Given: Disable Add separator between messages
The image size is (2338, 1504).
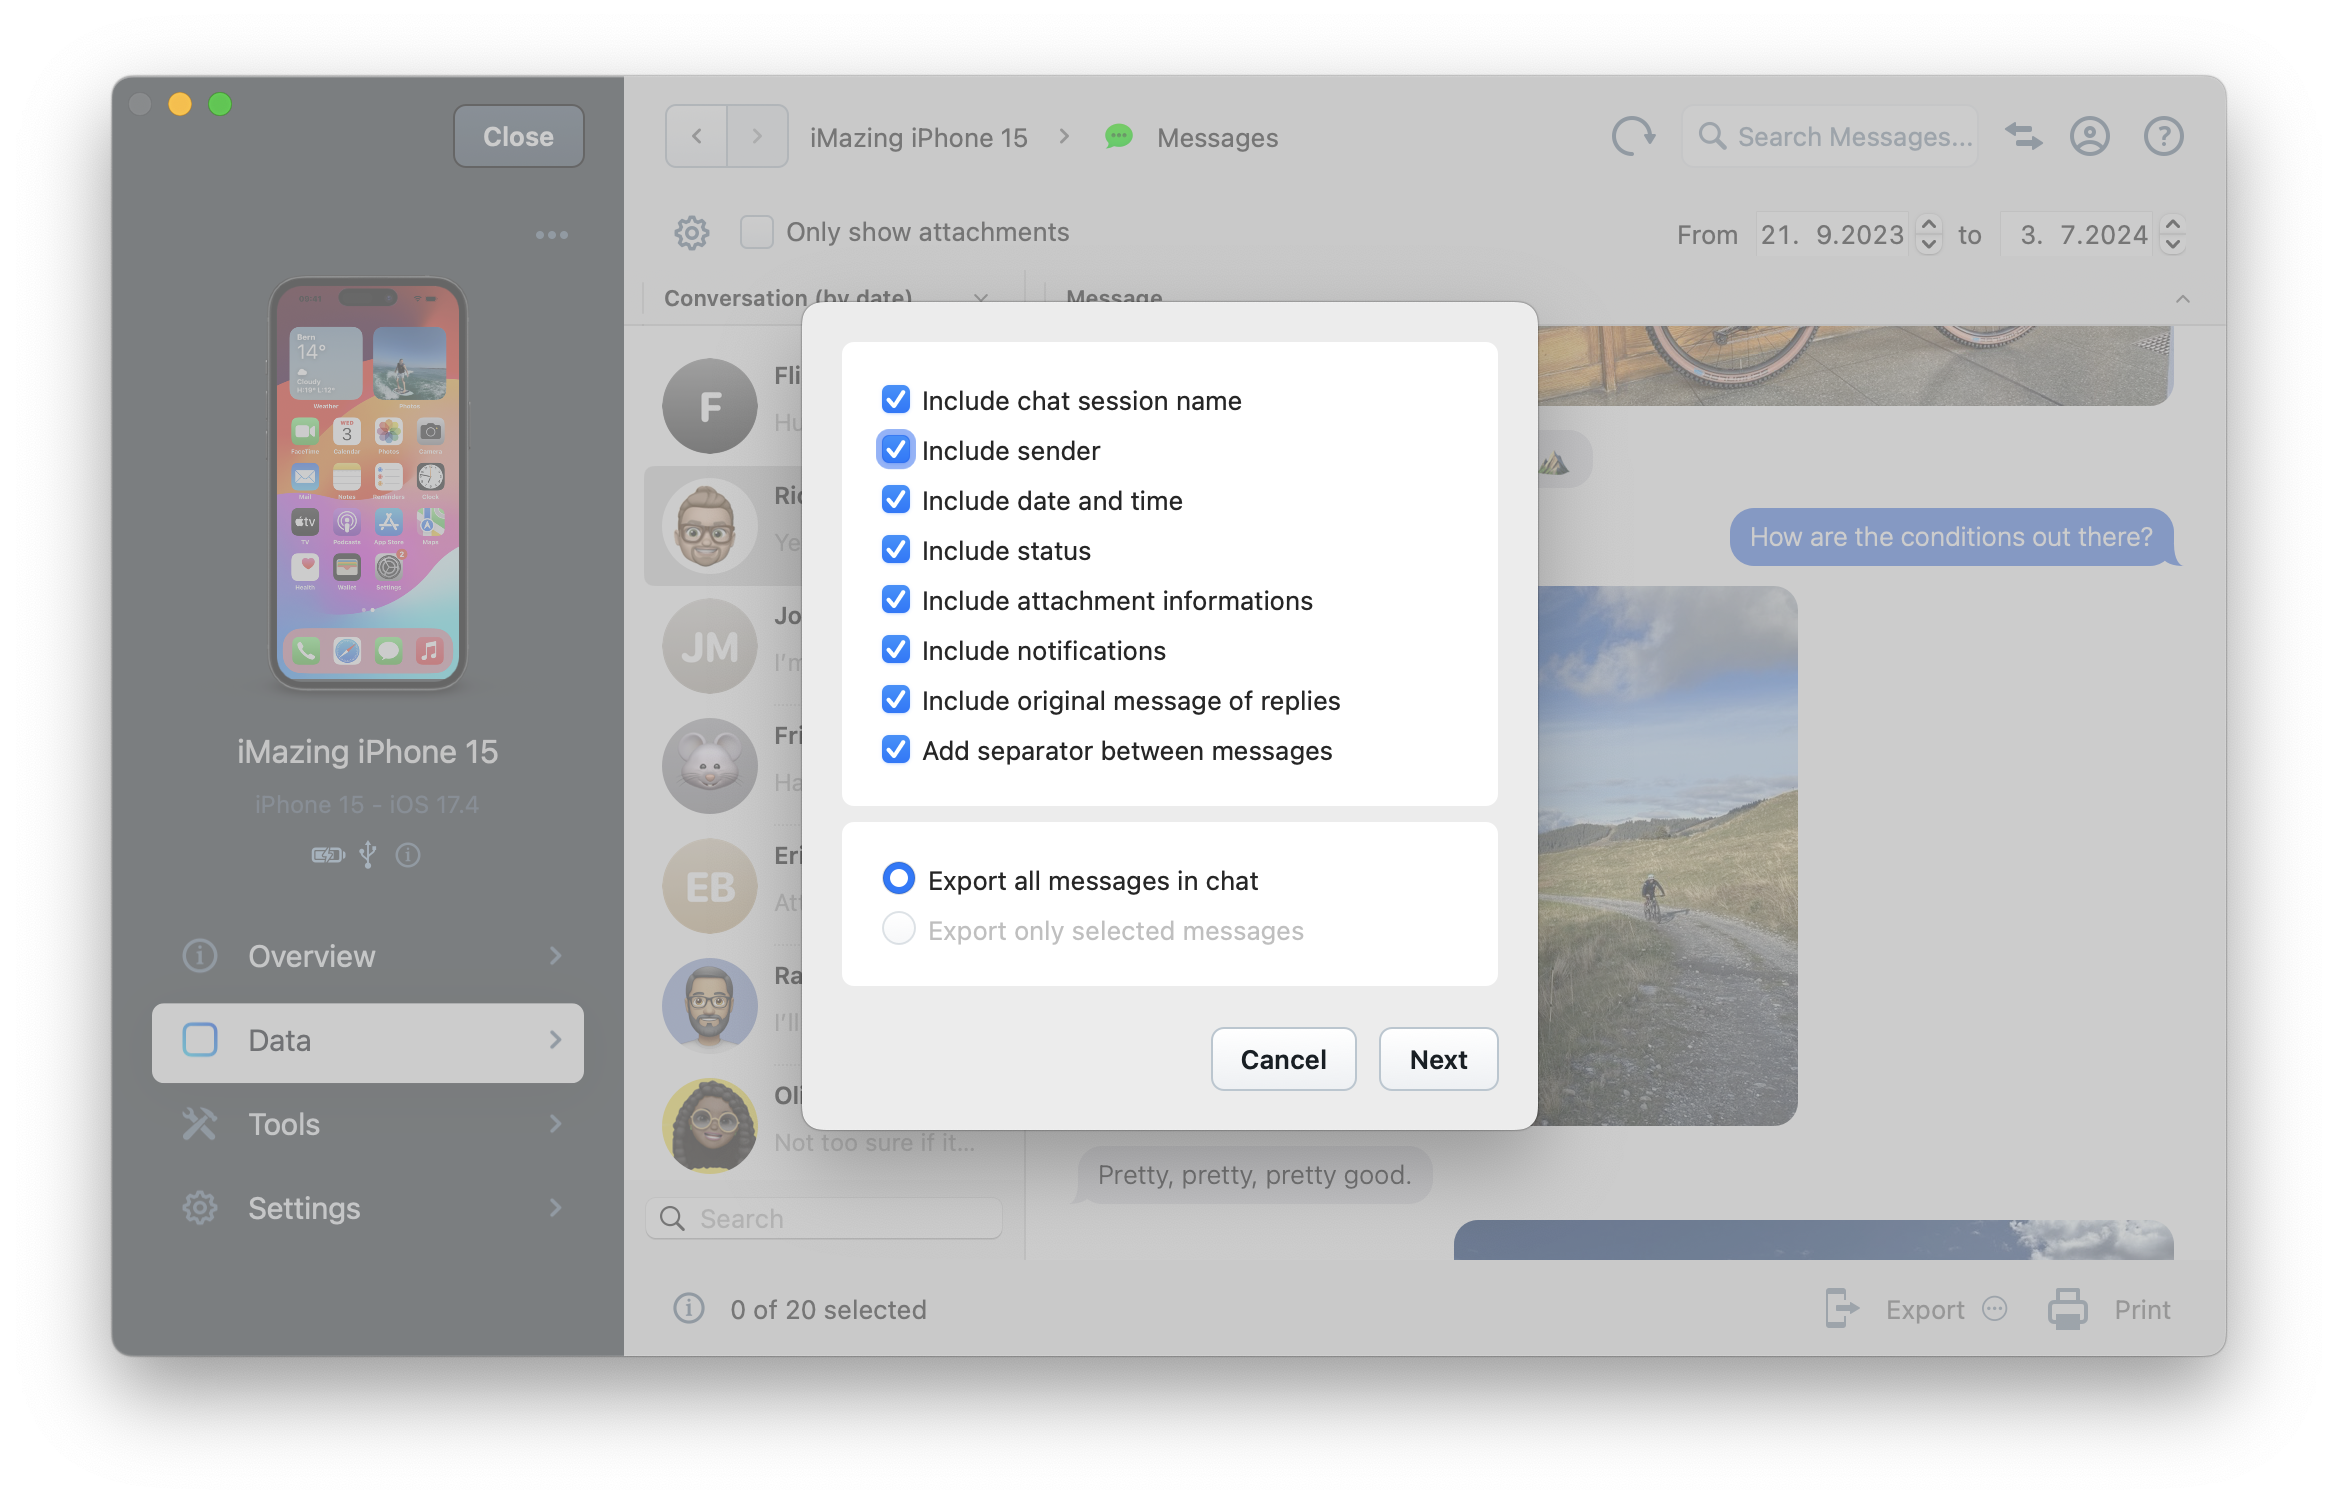Looking at the screenshot, I should pos(896,750).
